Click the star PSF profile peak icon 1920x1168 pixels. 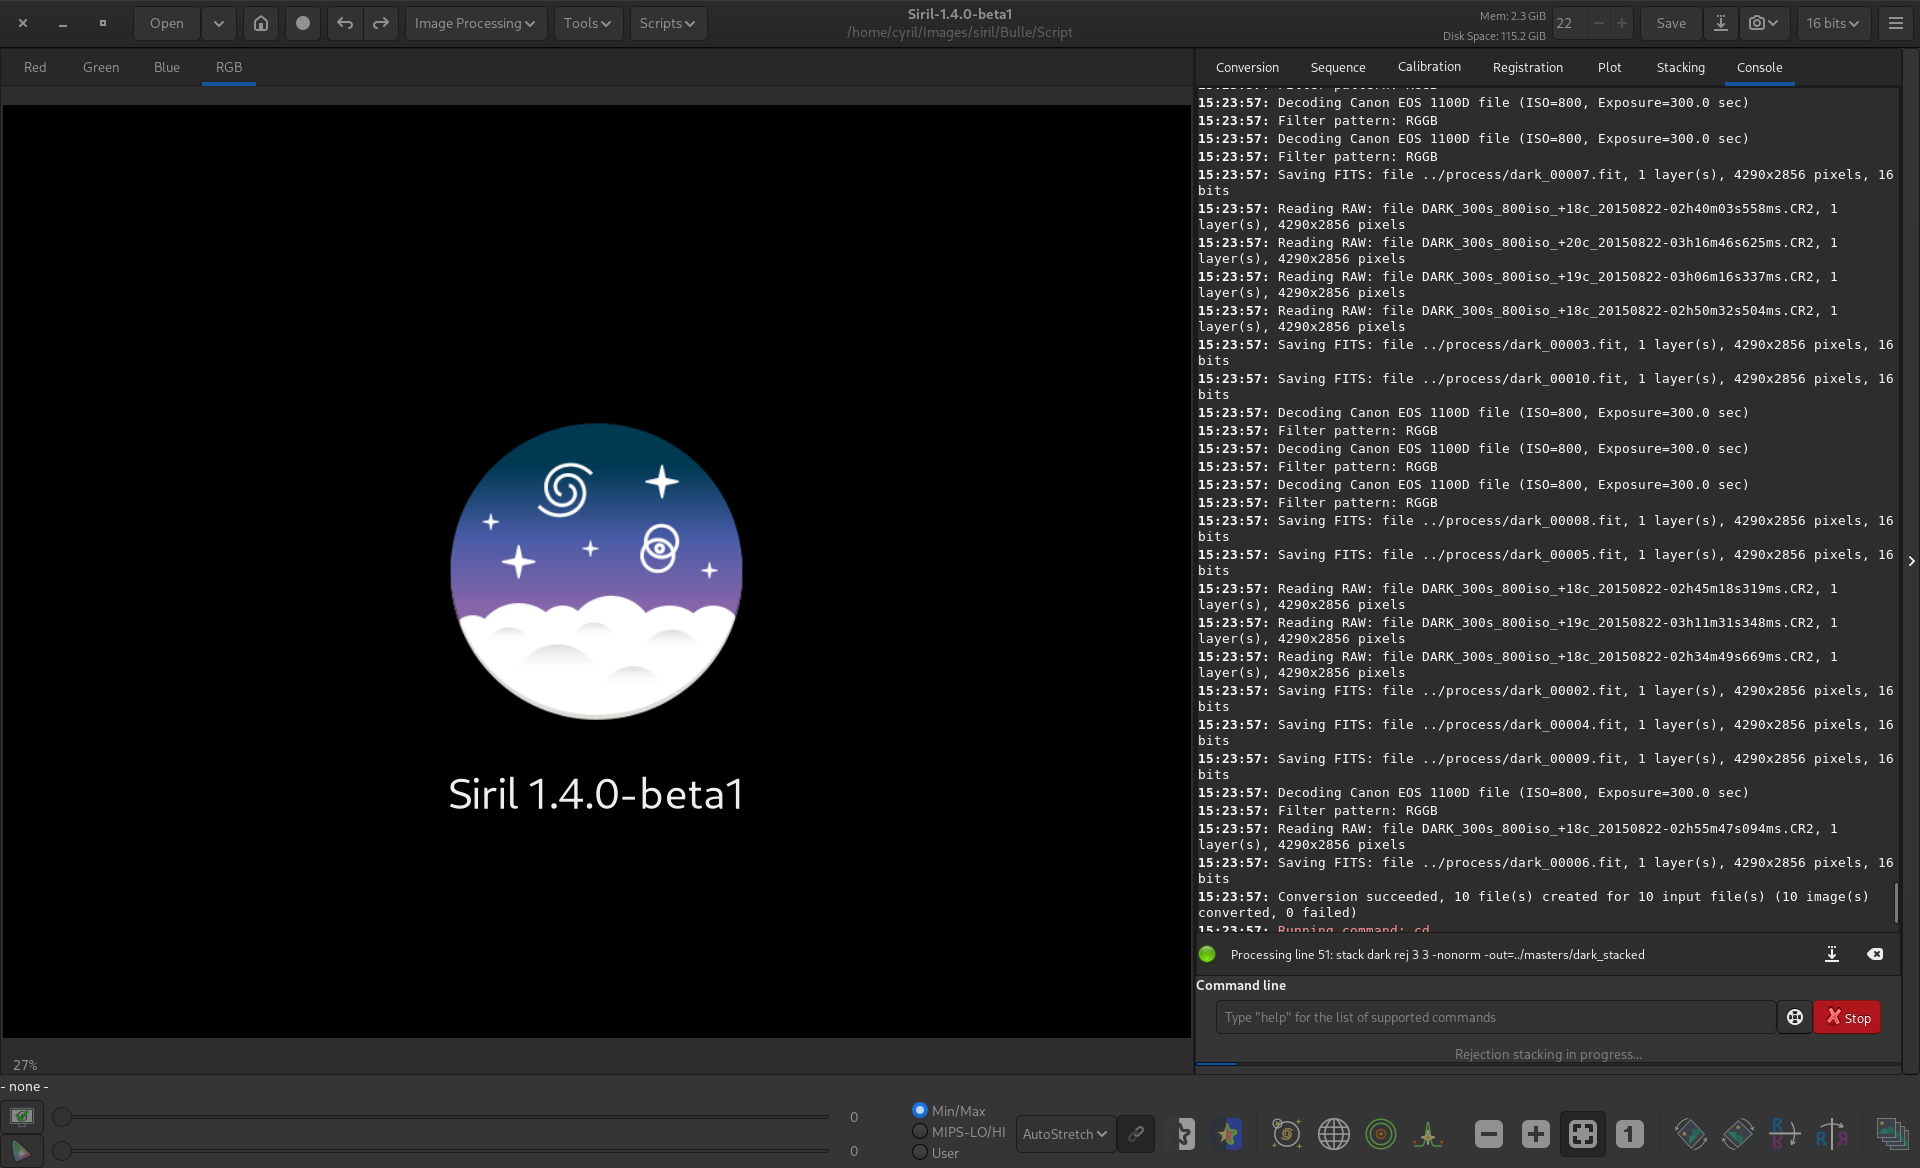click(1428, 1133)
